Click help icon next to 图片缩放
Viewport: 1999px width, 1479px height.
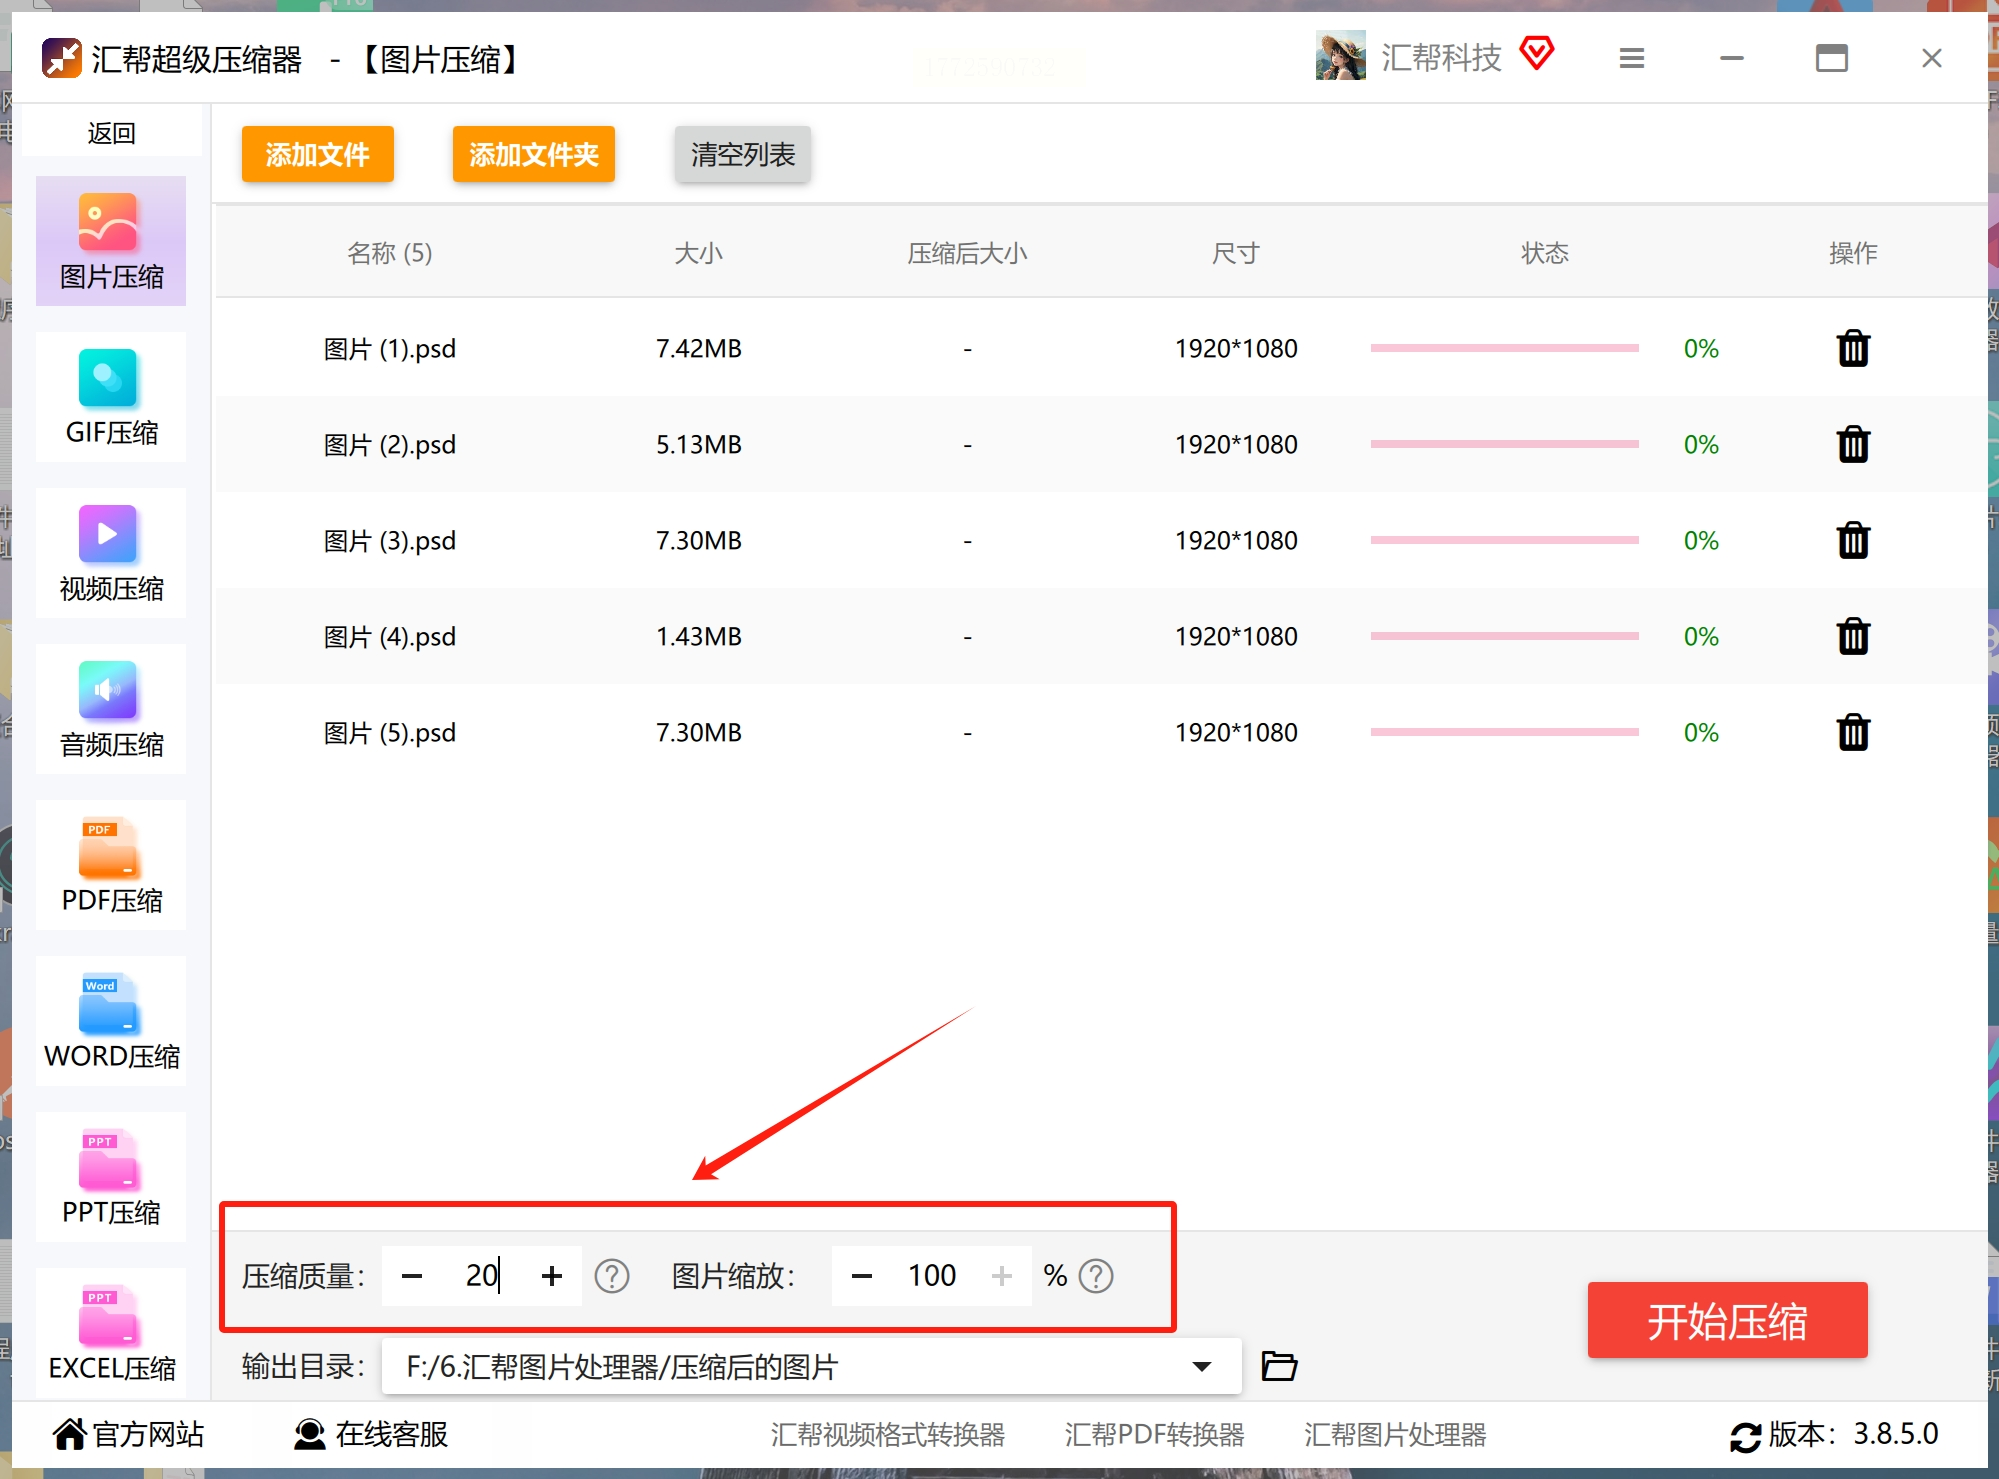point(1096,1276)
